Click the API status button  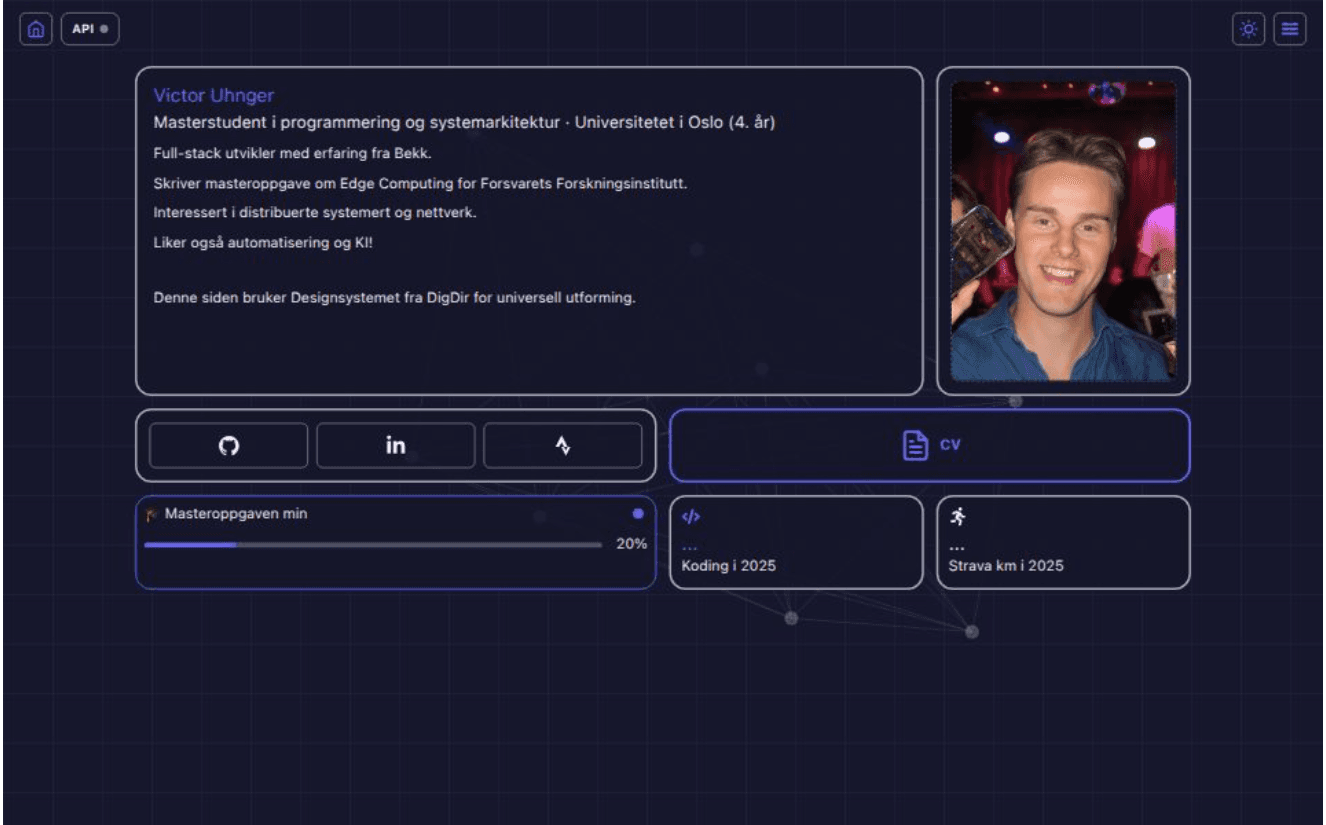[x=83, y=29]
